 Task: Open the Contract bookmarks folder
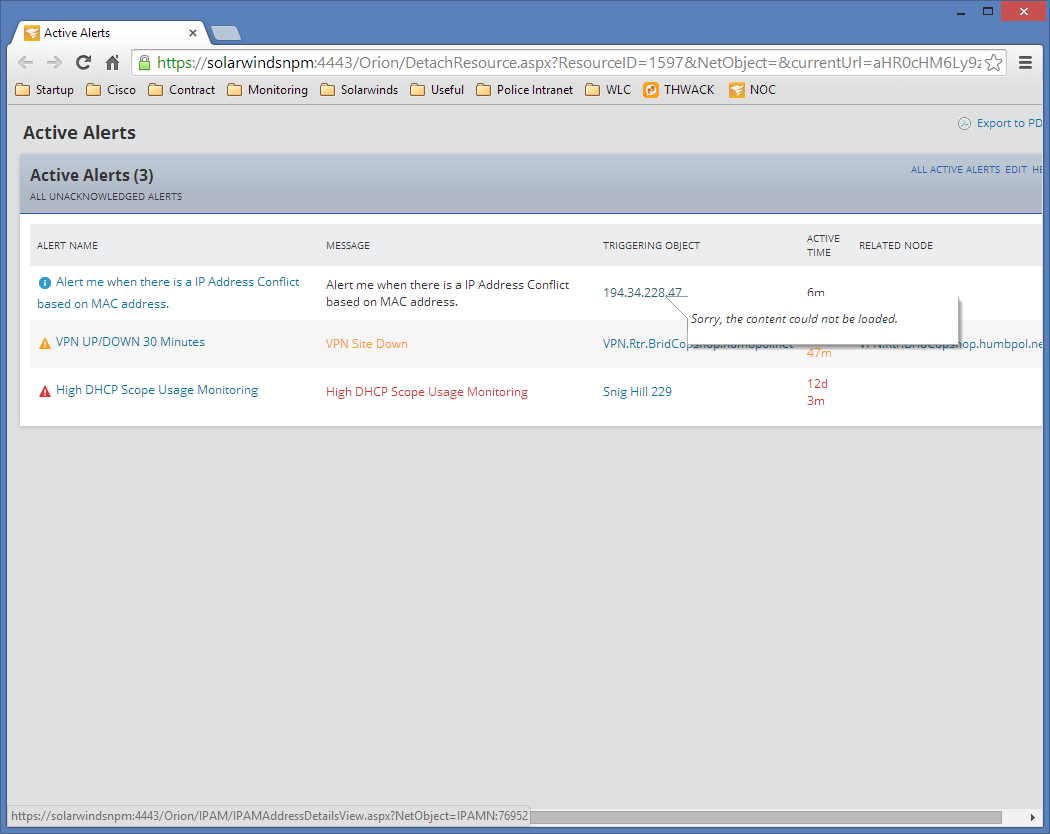click(181, 90)
